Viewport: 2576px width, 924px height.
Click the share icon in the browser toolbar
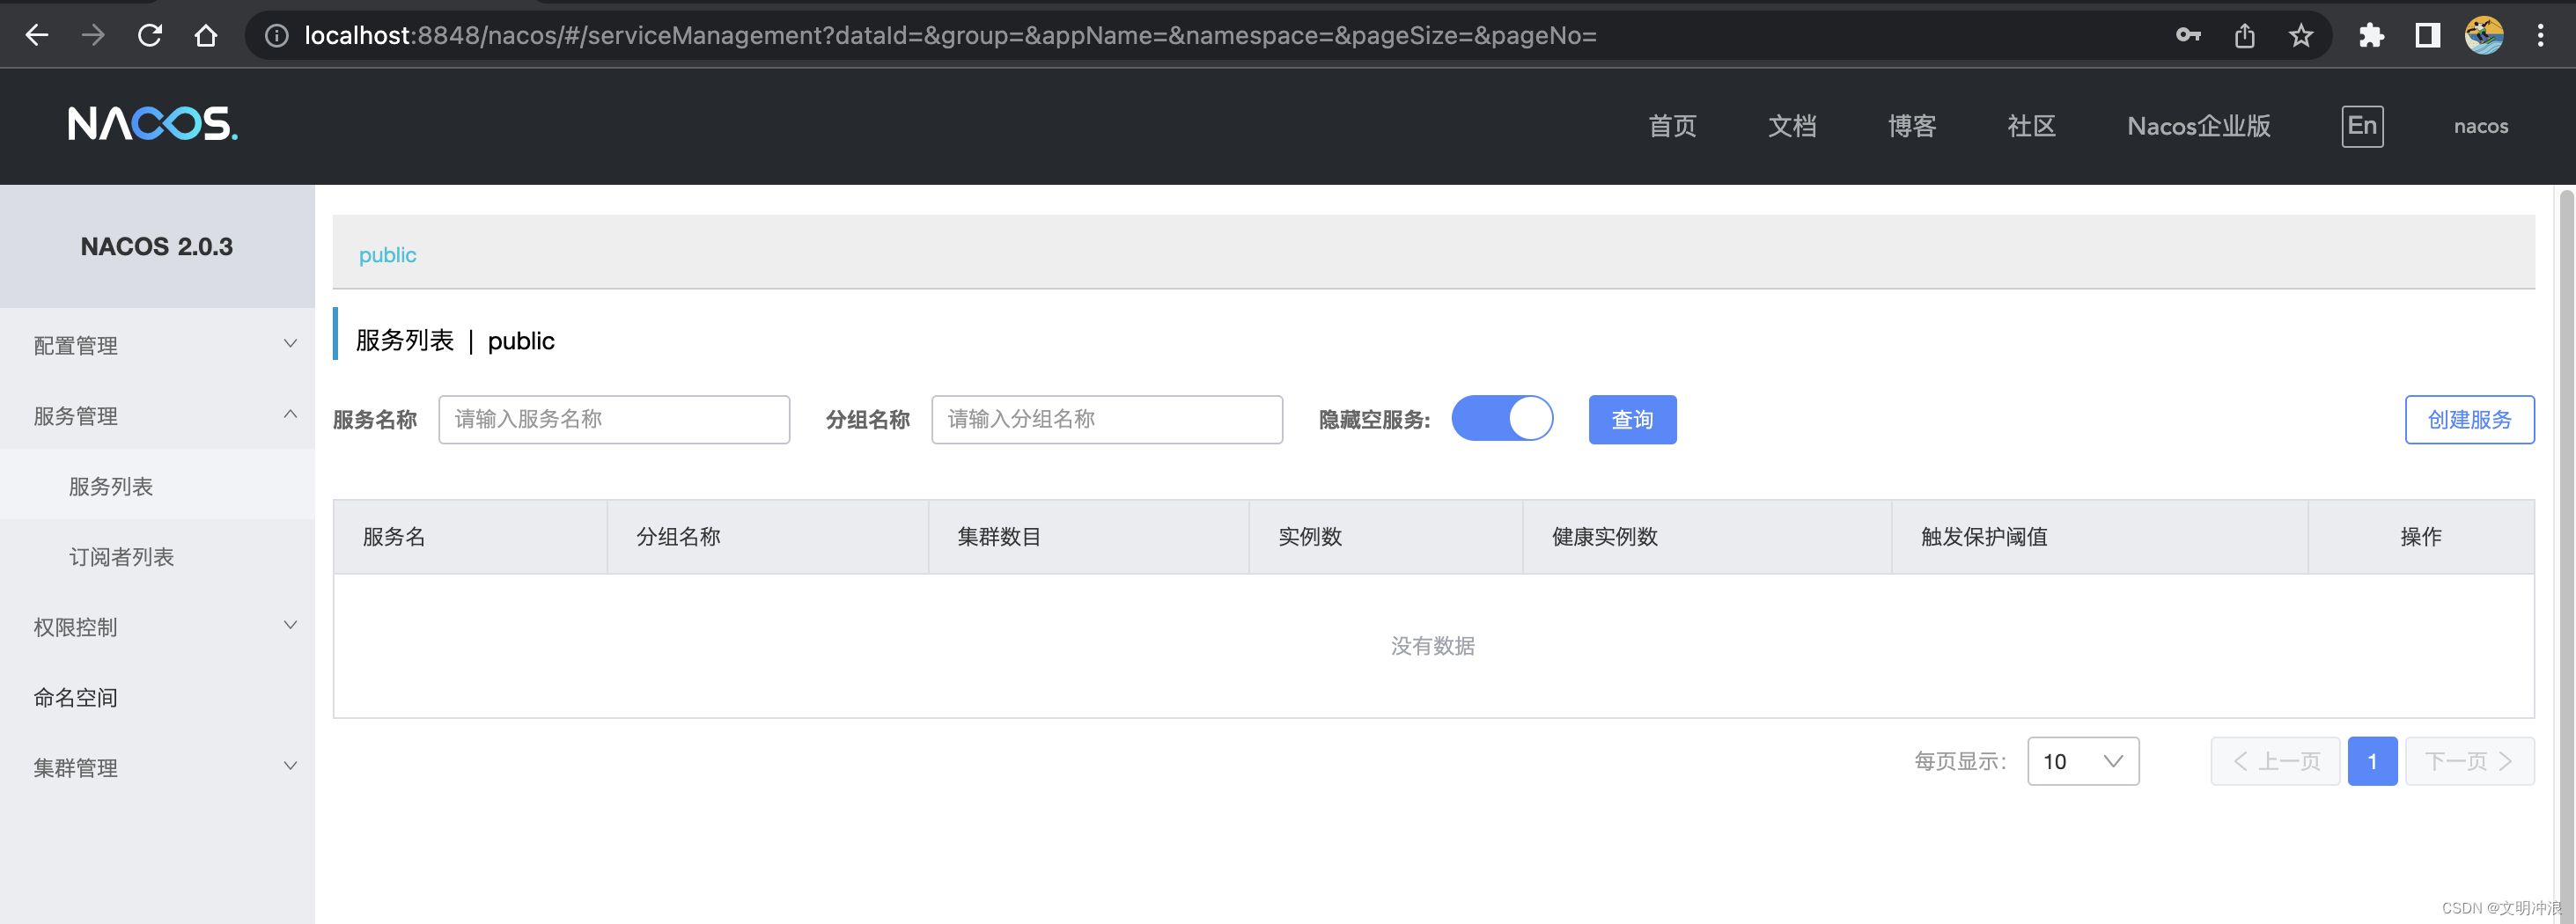tap(2244, 35)
